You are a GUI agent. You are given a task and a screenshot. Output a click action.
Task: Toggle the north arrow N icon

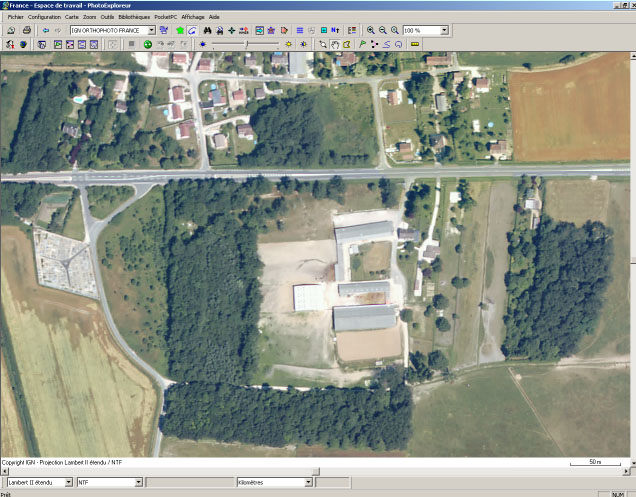click(x=335, y=30)
